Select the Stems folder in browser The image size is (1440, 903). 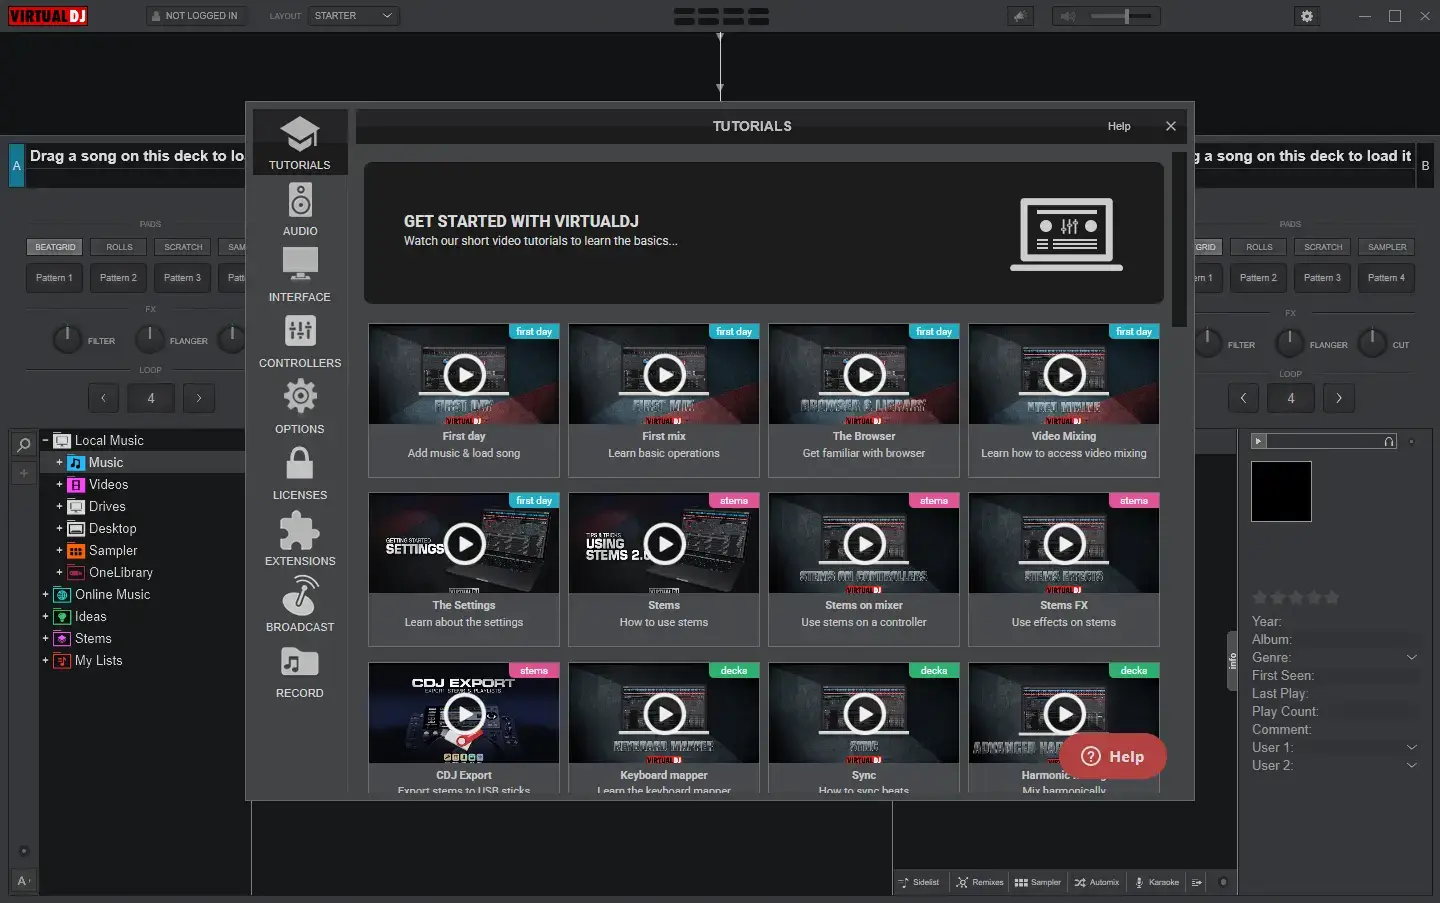pos(93,638)
